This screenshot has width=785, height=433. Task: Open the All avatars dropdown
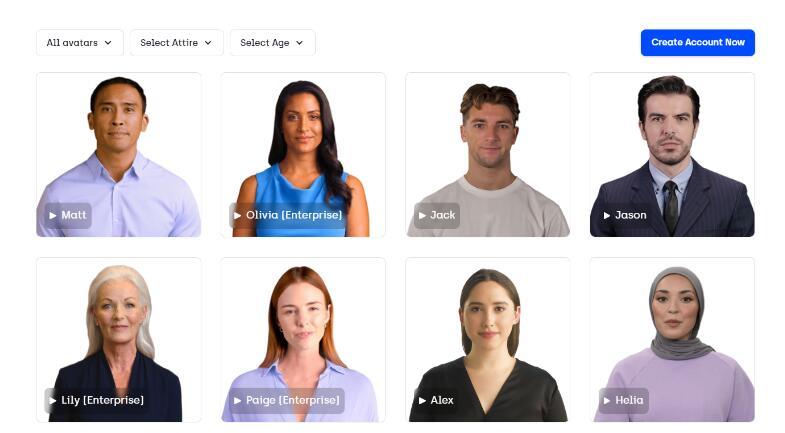(x=80, y=43)
